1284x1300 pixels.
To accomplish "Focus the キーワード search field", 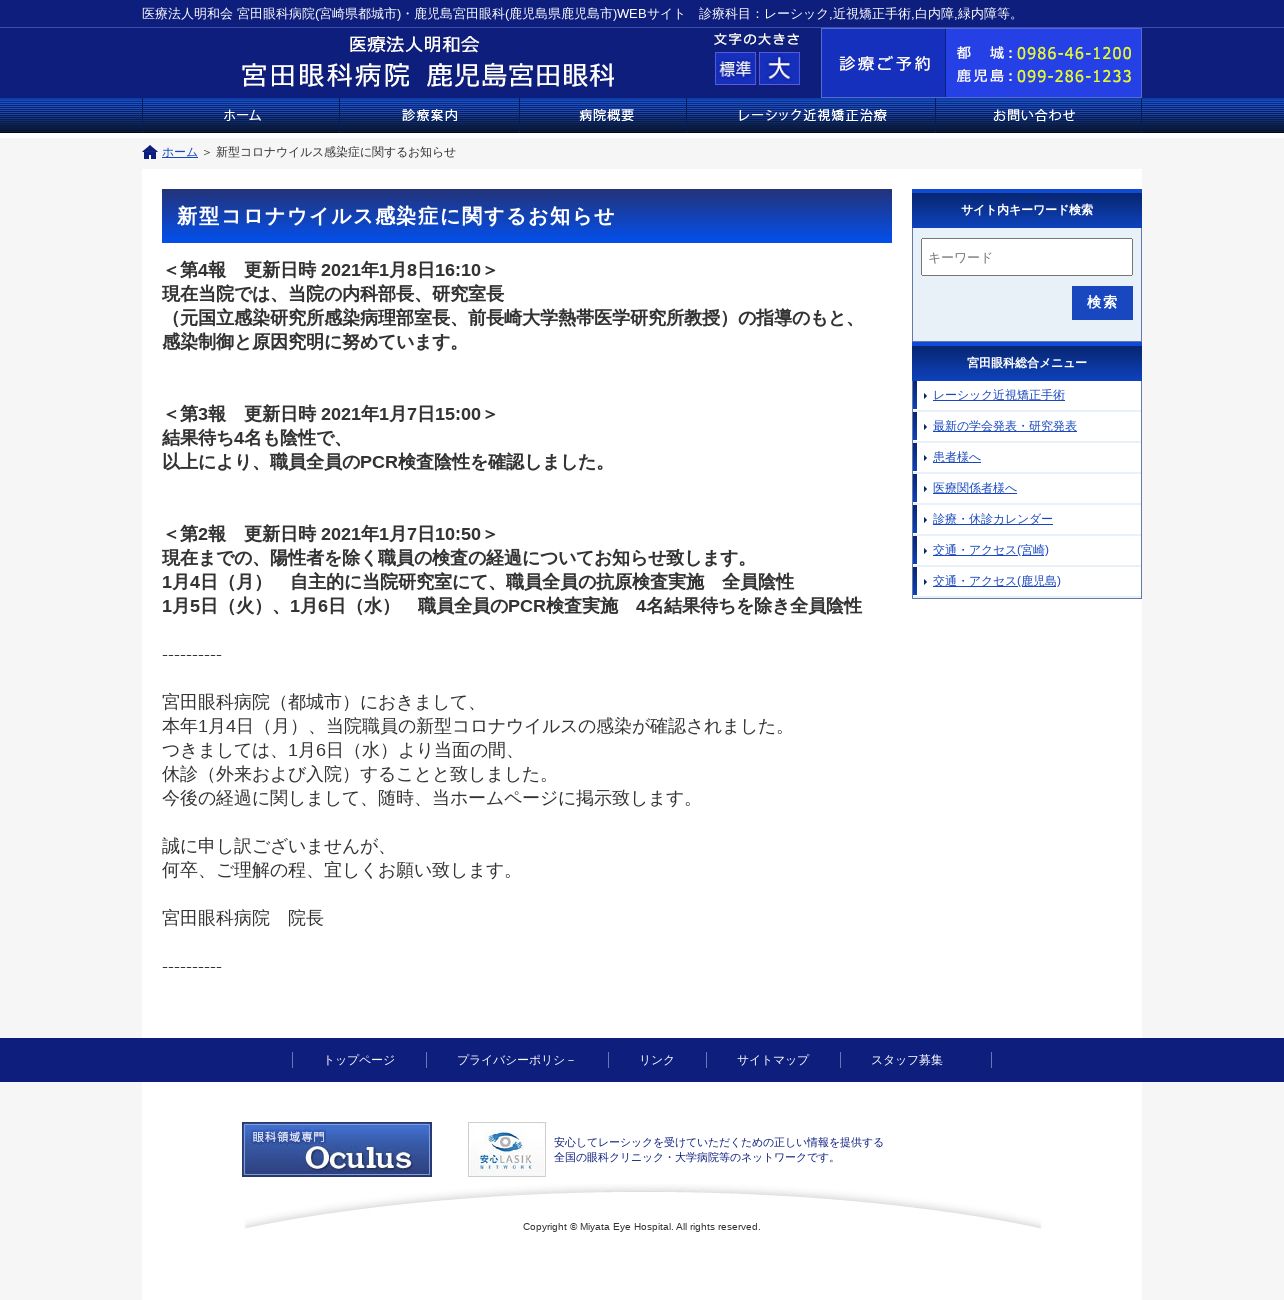I will 1027,257.
